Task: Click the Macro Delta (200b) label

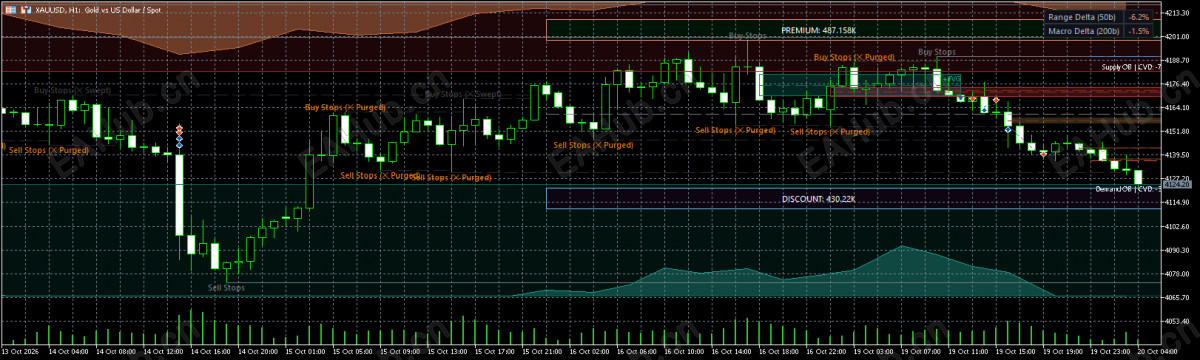Action: pos(1085,32)
